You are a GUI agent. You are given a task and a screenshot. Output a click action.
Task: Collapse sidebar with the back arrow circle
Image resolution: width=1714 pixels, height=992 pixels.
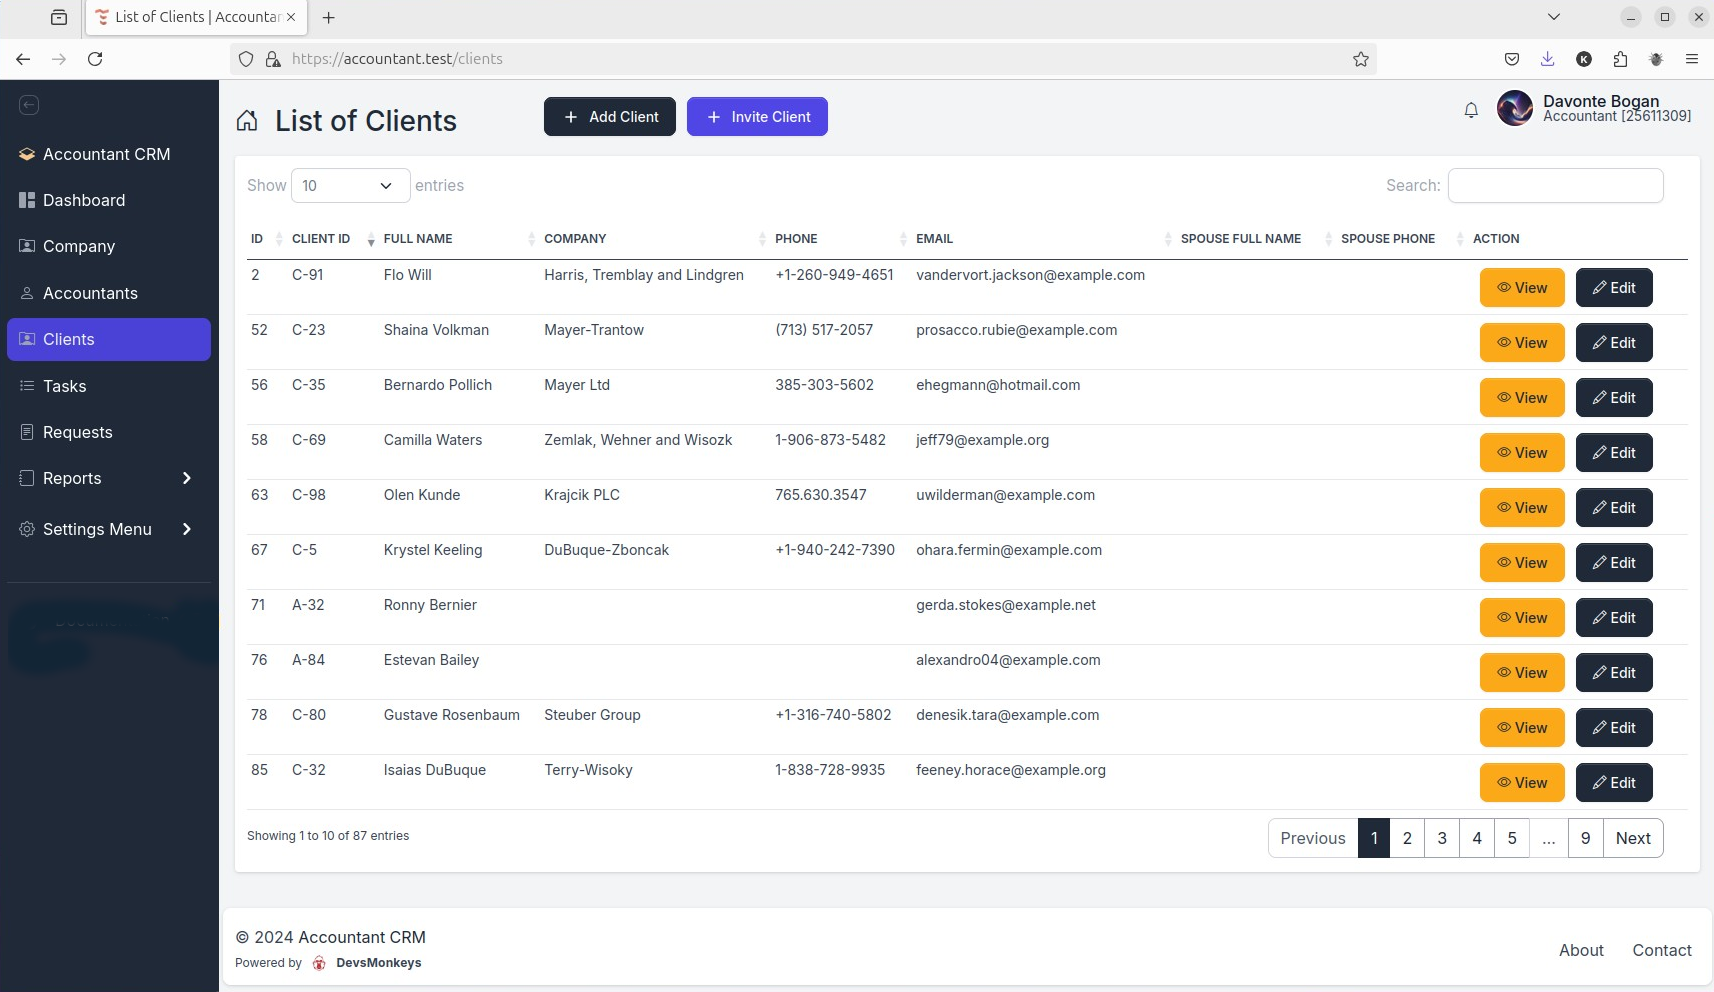pyautogui.click(x=29, y=105)
